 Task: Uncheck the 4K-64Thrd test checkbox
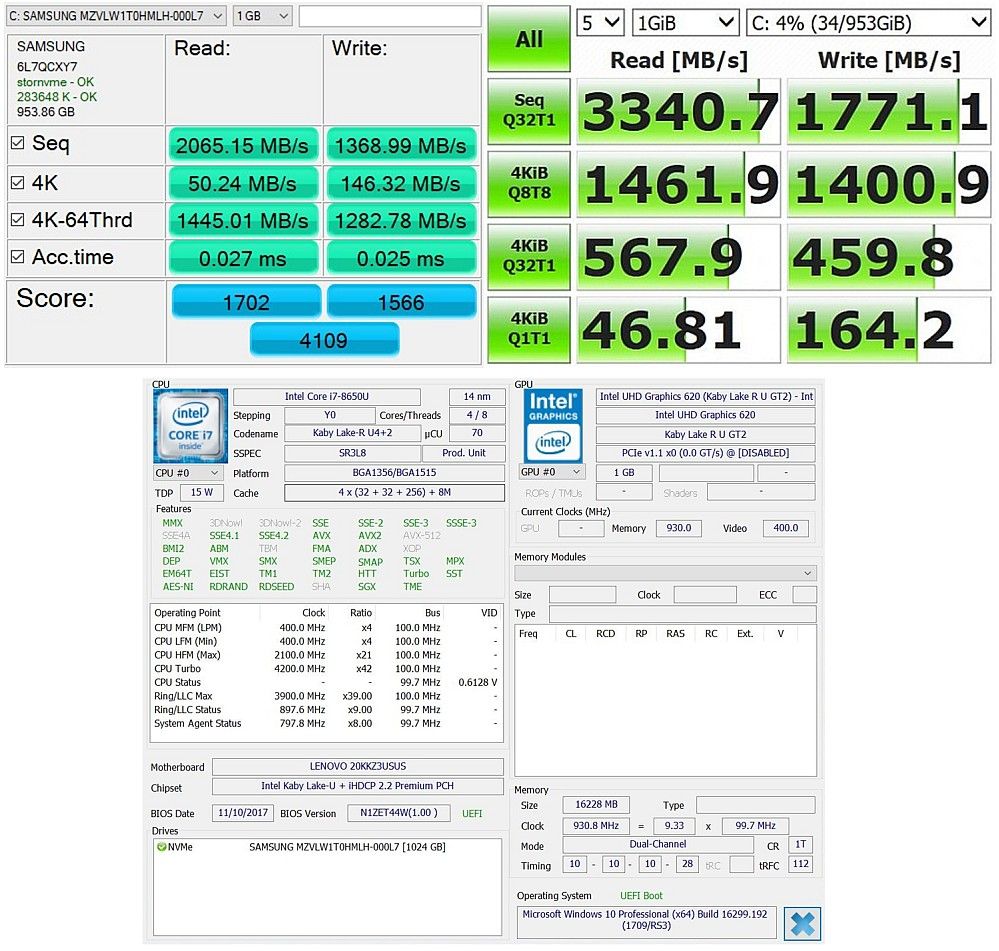coord(18,220)
